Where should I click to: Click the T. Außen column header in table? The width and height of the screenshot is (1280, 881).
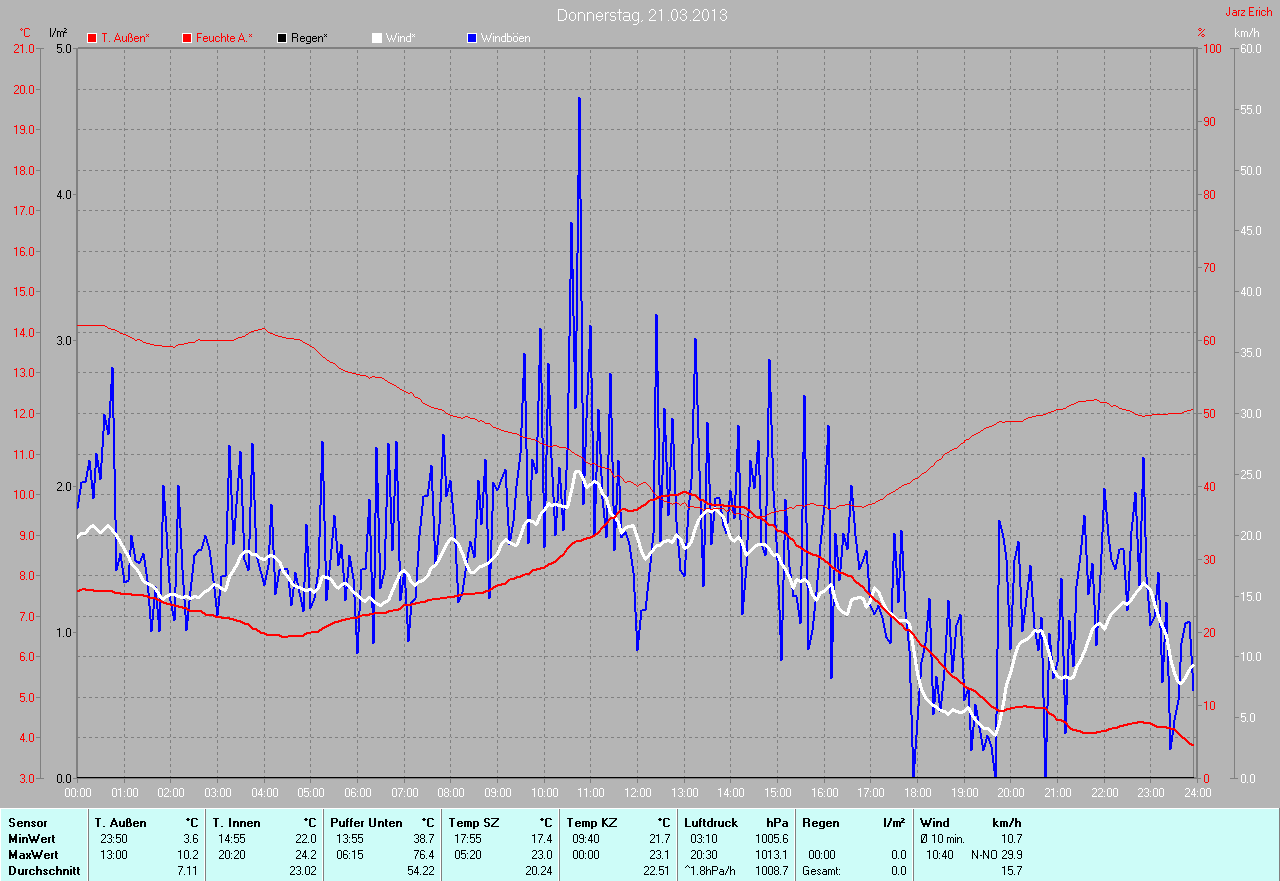pyautogui.click(x=121, y=823)
